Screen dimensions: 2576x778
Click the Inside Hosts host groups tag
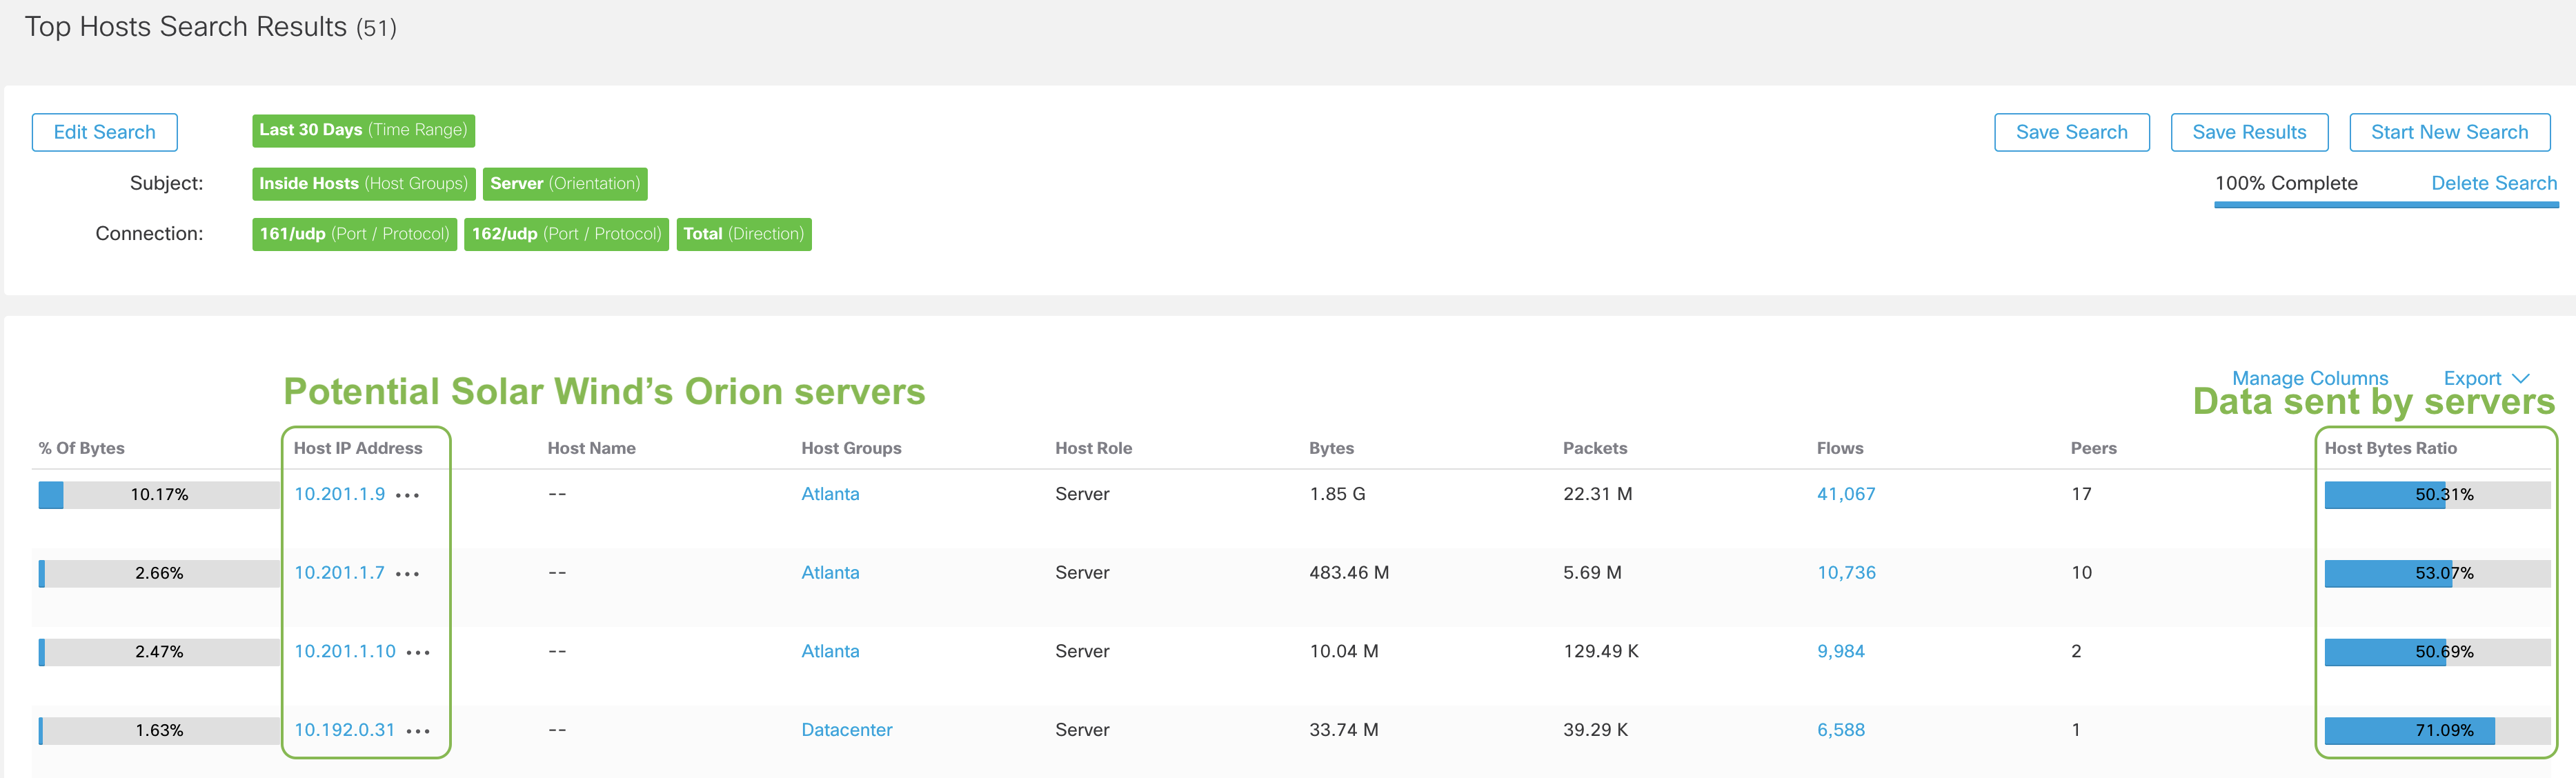coord(363,183)
